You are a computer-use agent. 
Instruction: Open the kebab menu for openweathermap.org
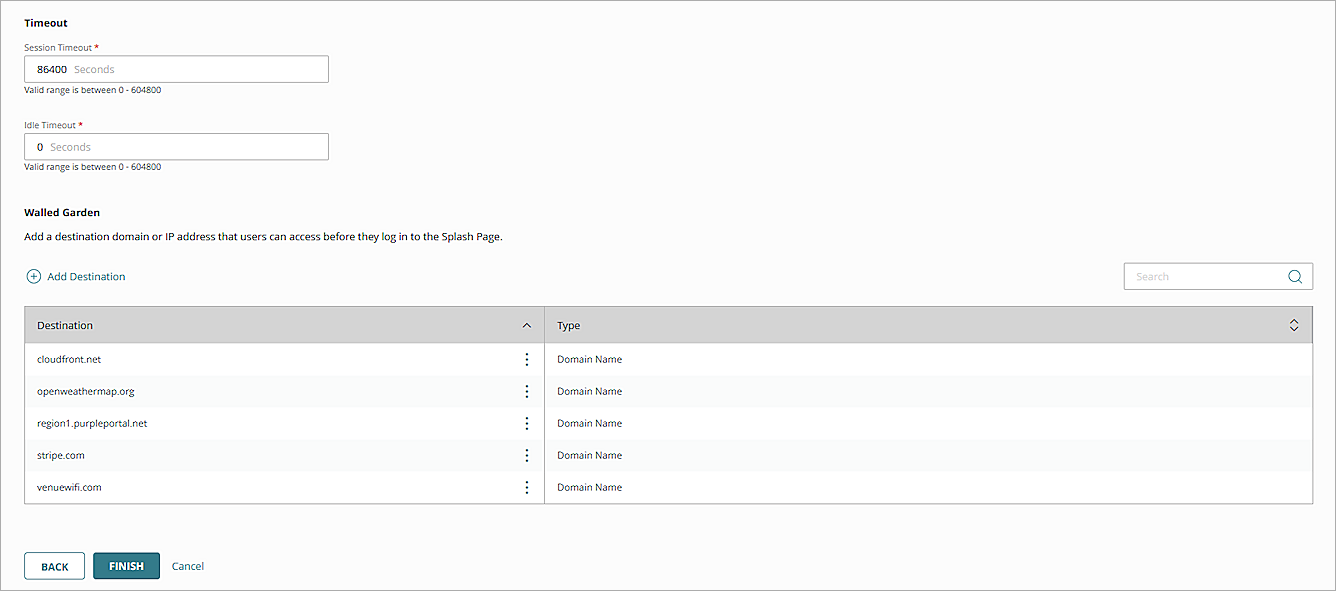[527, 391]
